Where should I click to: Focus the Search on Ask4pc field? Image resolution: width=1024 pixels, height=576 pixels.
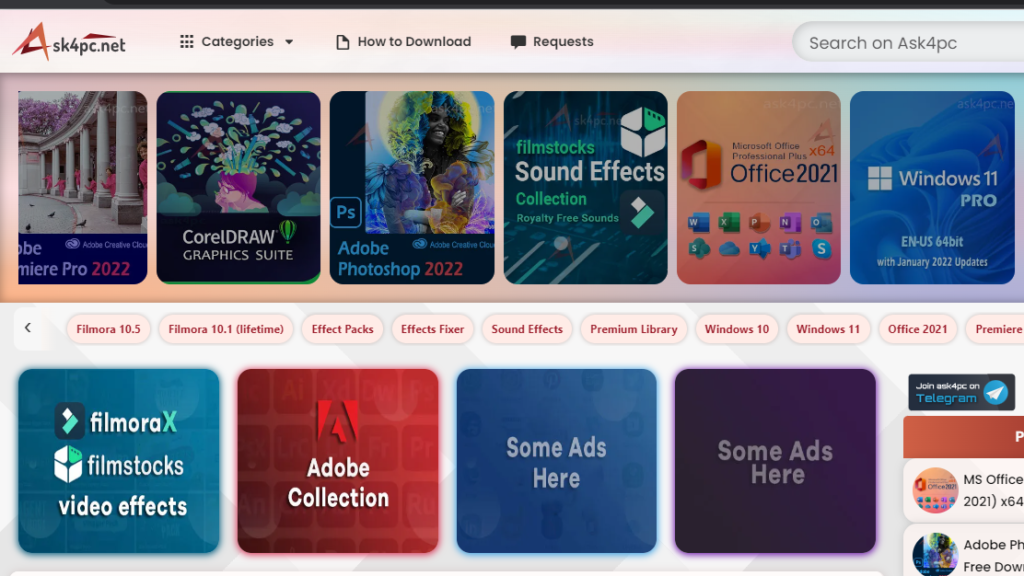[x=908, y=42]
